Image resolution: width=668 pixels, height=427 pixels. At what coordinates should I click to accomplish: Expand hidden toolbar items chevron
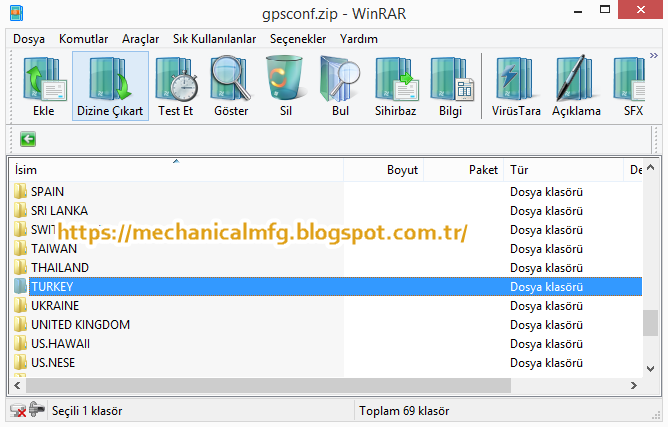click(x=654, y=56)
